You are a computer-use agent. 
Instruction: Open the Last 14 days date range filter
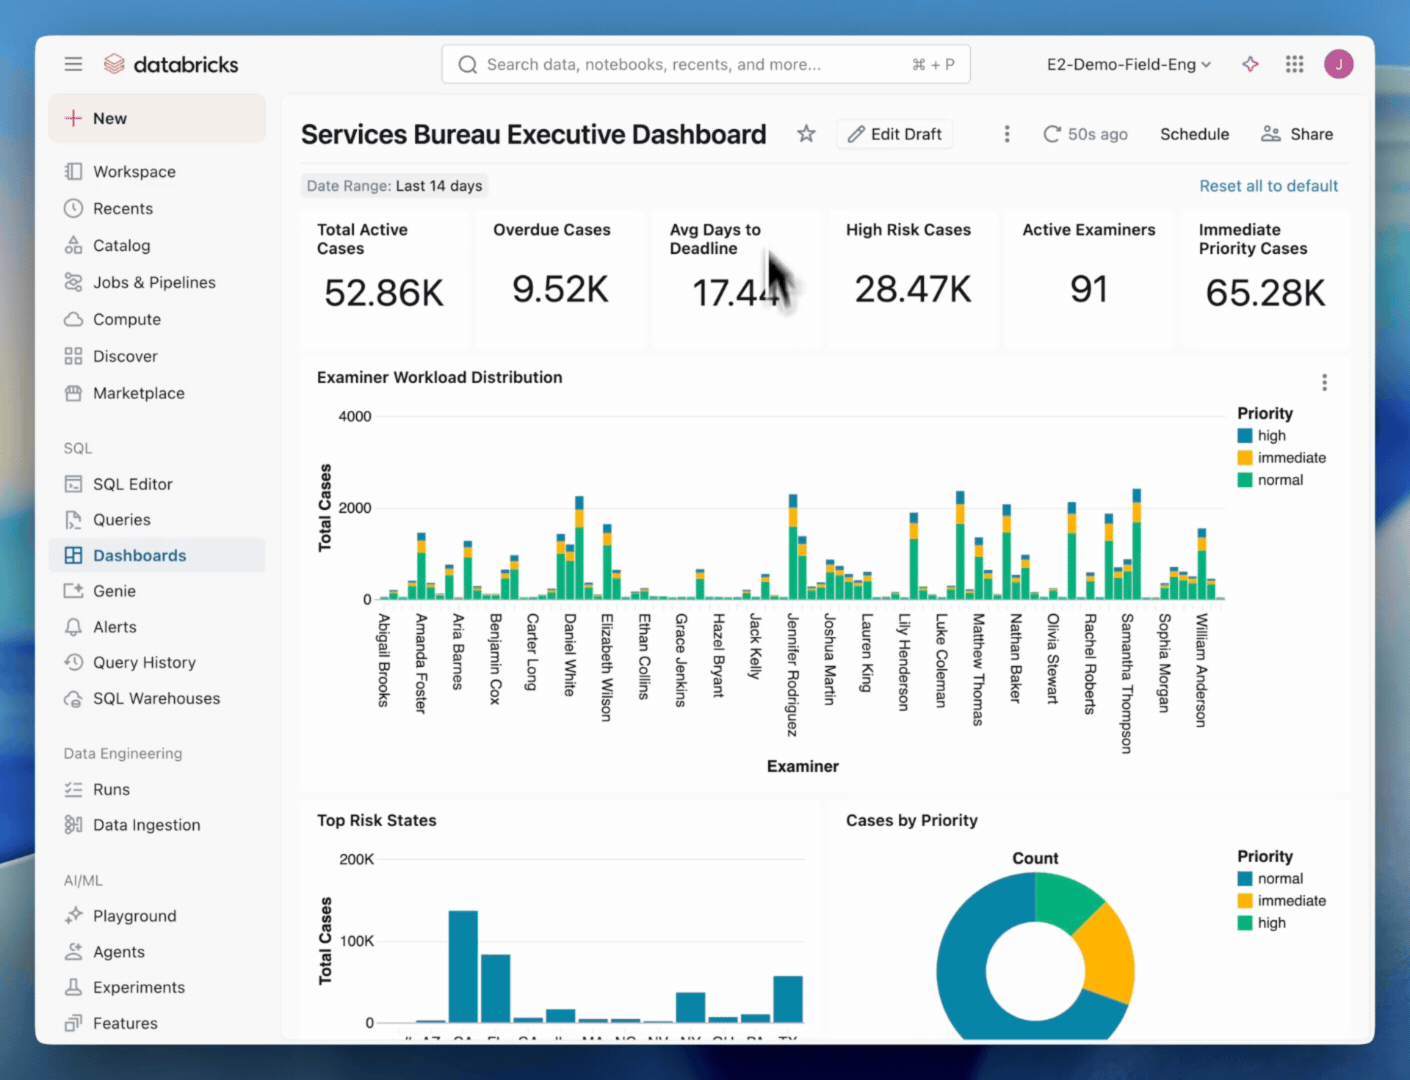click(394, 185)
